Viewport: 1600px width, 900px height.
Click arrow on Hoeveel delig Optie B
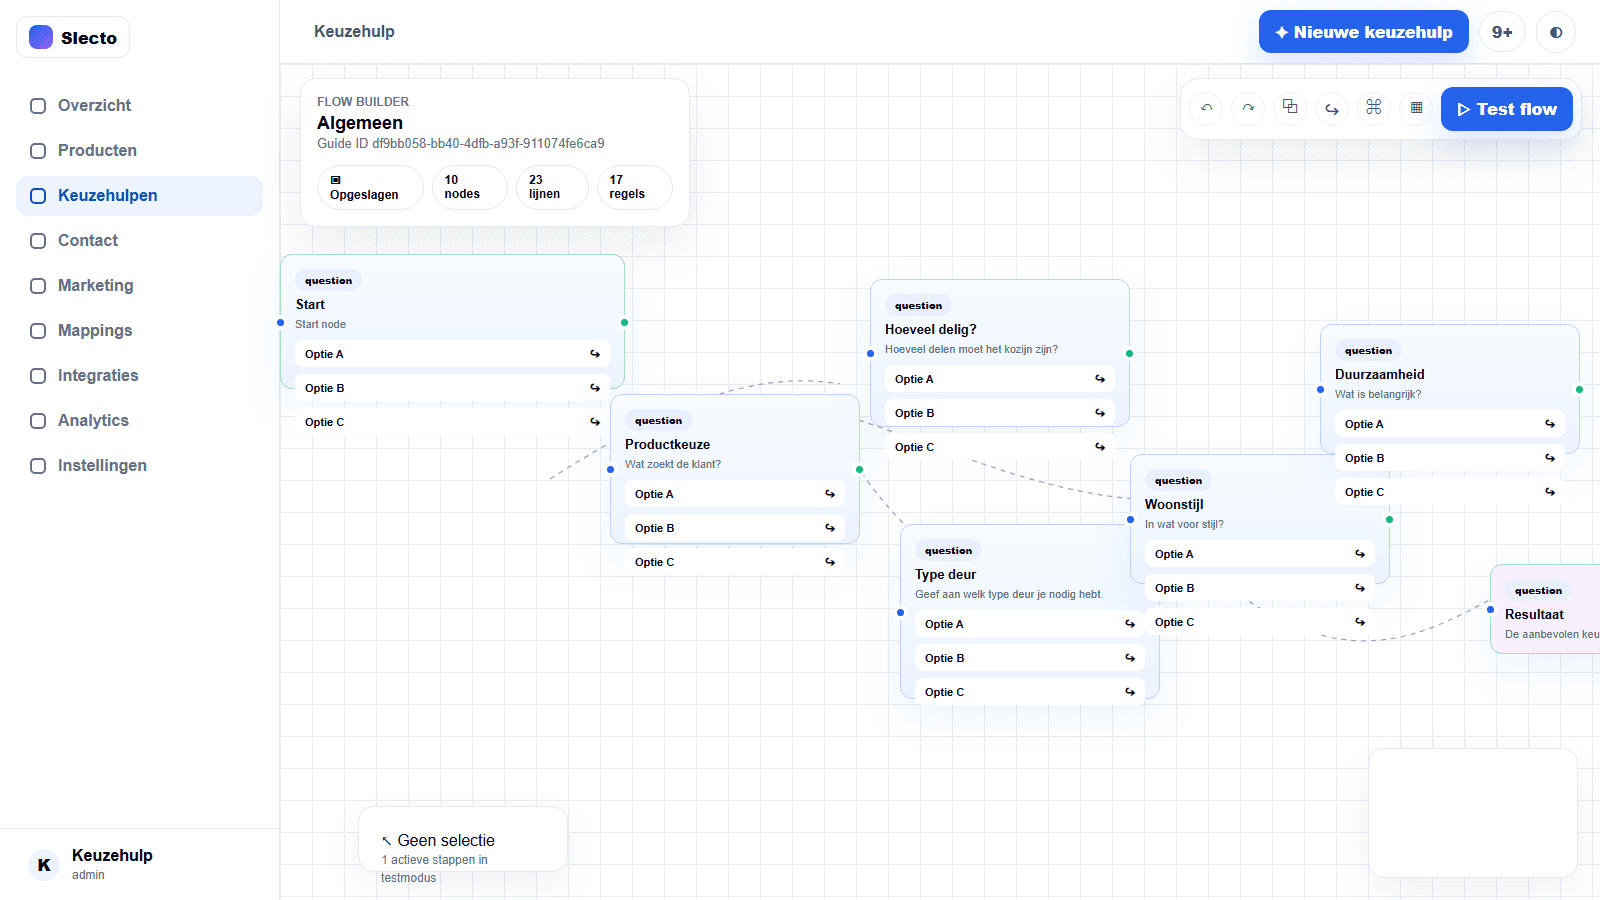click(1100, 413)
